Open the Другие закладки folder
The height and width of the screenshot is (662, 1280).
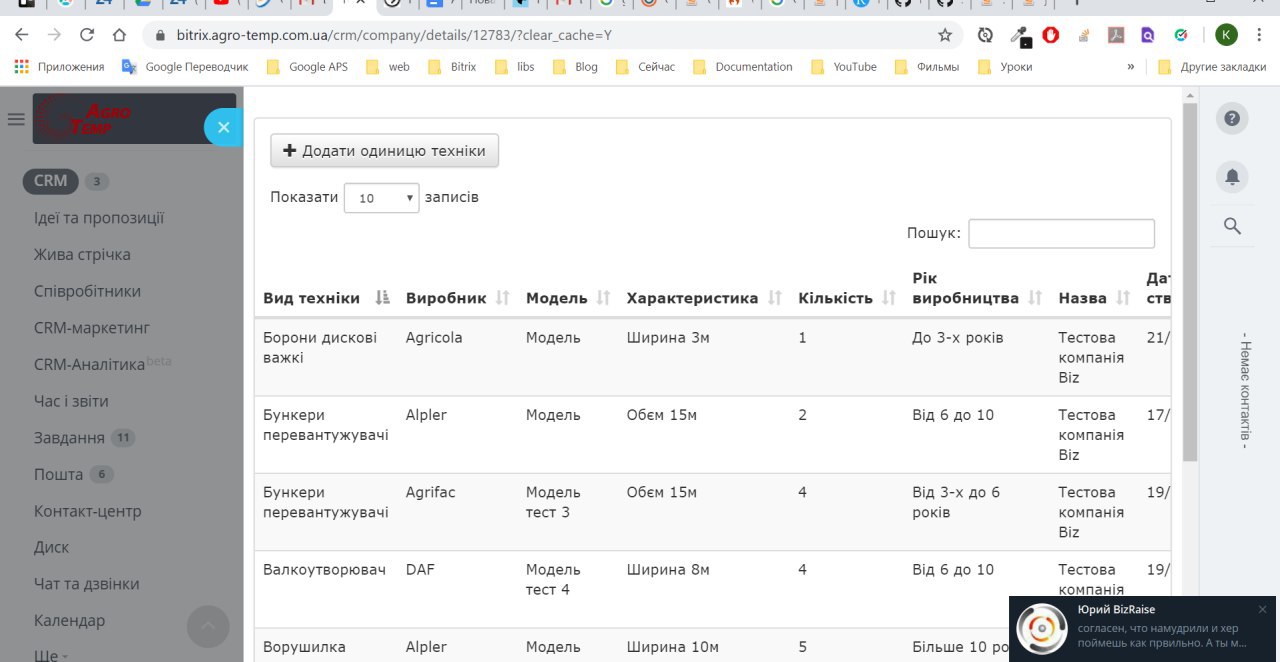click(x=1212, y=67)
